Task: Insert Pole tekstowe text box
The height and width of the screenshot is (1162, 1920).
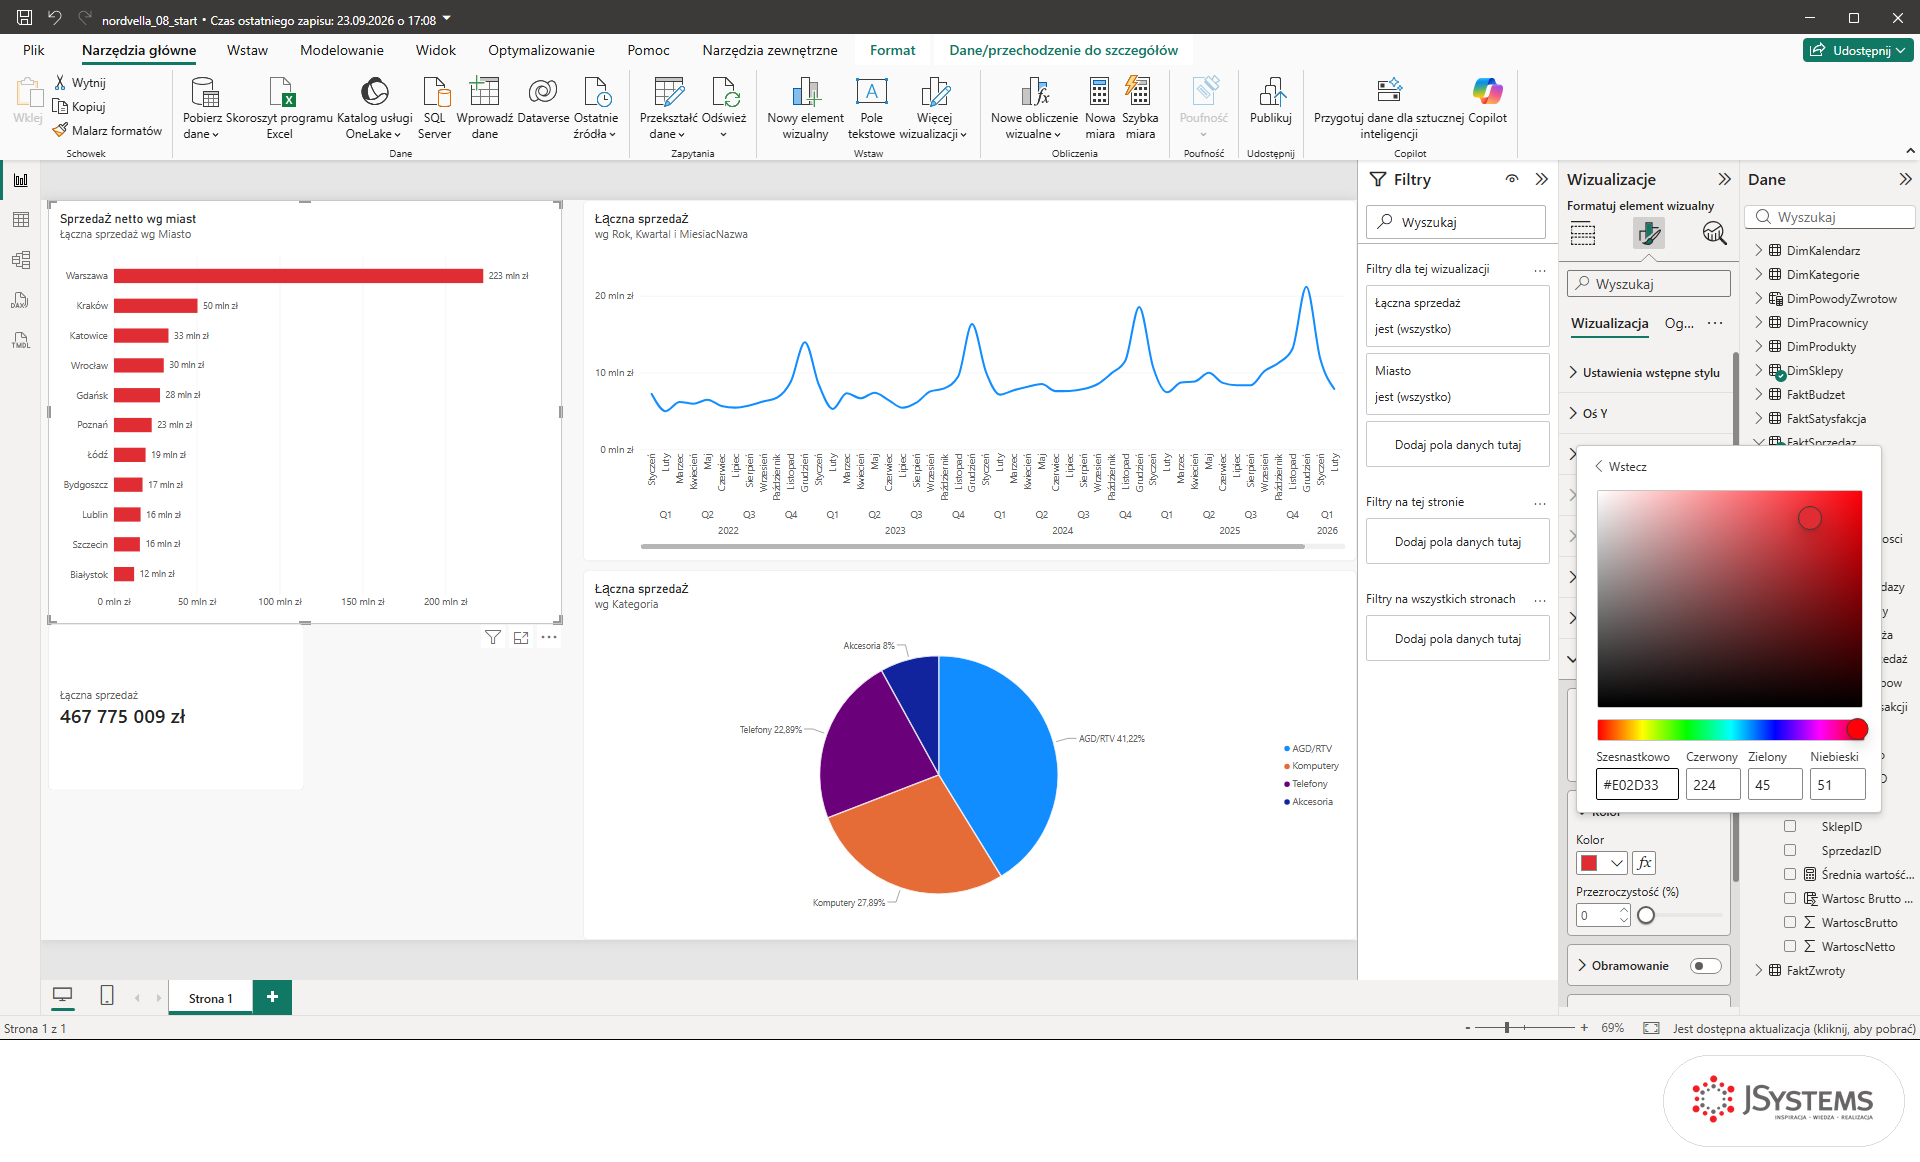Action: (871, 108)
